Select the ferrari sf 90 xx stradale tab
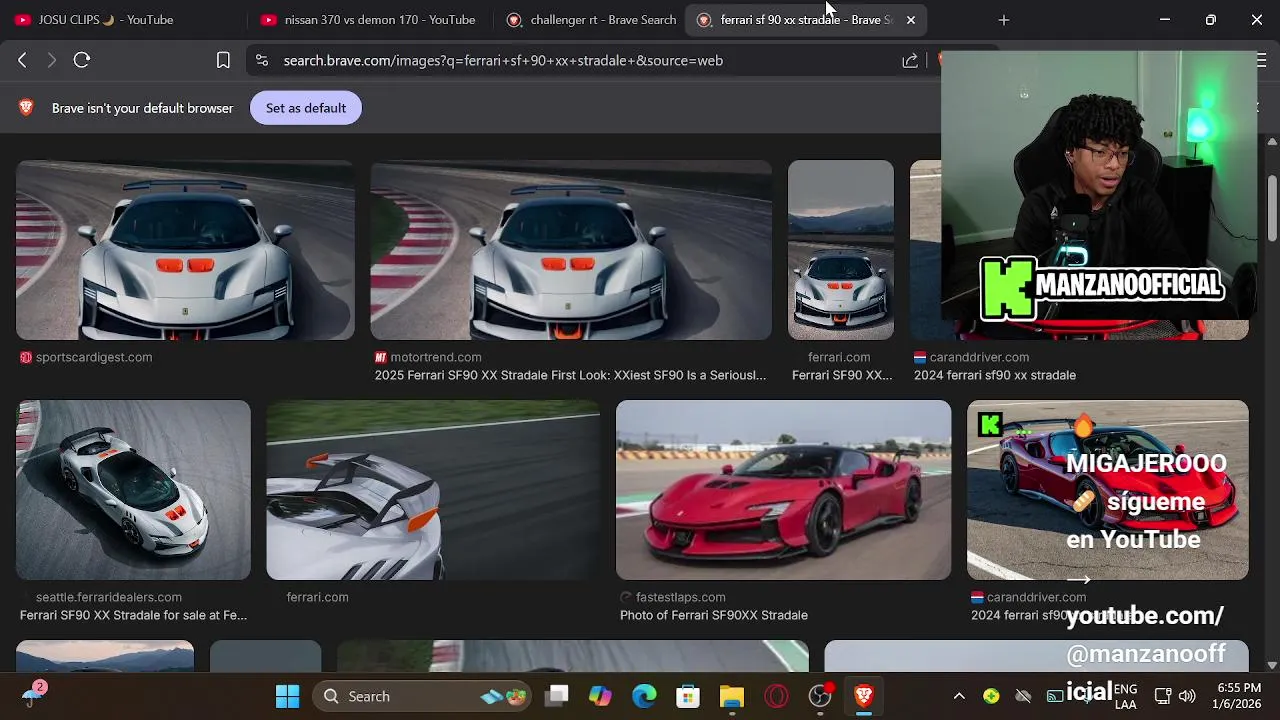 805,20
